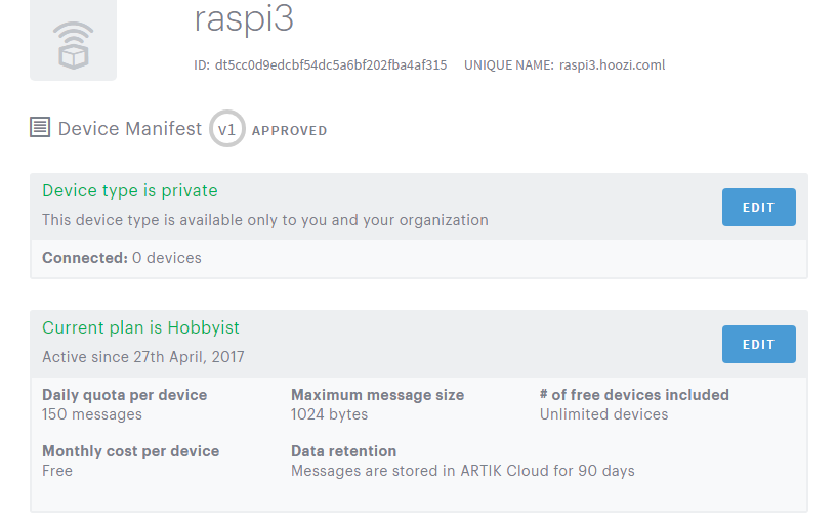Click the 'Maximum message size' label
This screenshot has width=837, height=529.
coord(377,395)
